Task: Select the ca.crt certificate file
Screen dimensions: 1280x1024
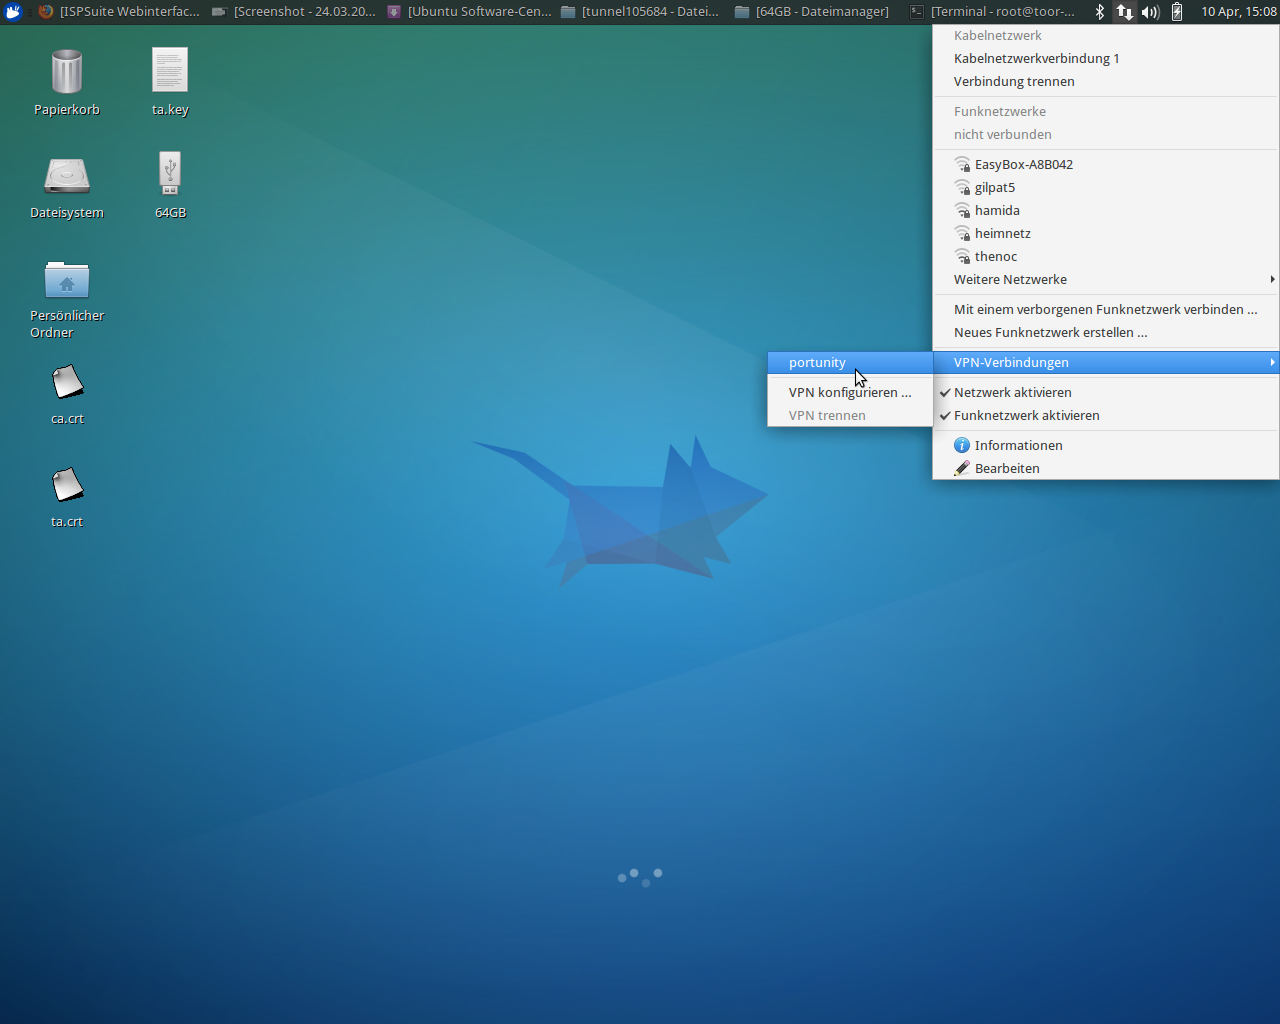Action: point(67,383)
